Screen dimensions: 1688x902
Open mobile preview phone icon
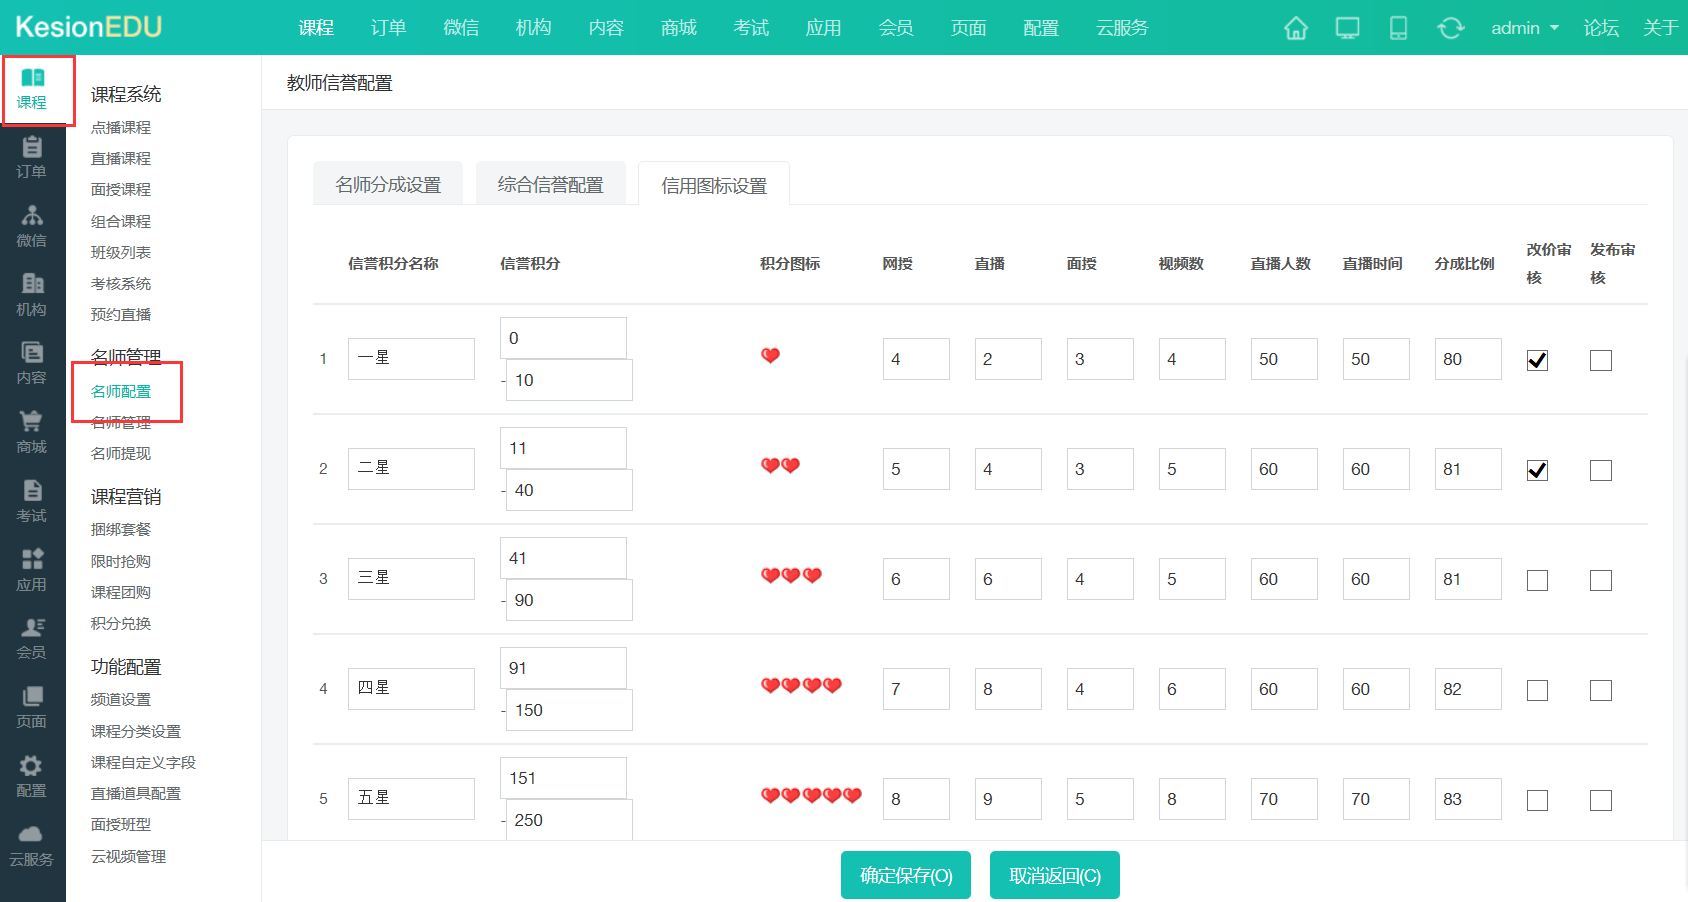[x=1398, y=28]
